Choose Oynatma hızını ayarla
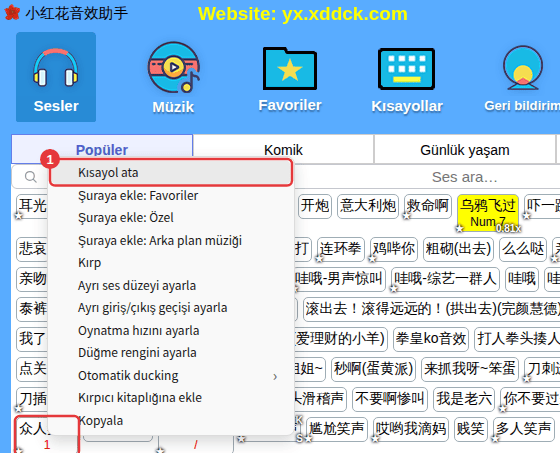The height and width of the screenshot is (453, 560). (171, 330)
